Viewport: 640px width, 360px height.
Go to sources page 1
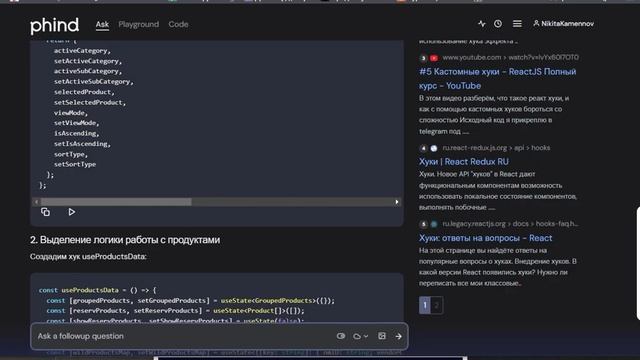(424, 305)
